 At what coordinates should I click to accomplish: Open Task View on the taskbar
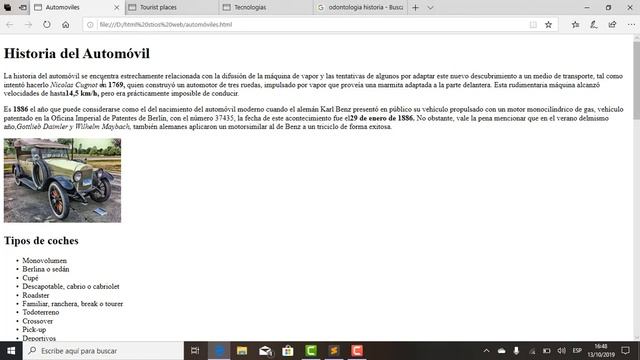click(x=195, y=351)
